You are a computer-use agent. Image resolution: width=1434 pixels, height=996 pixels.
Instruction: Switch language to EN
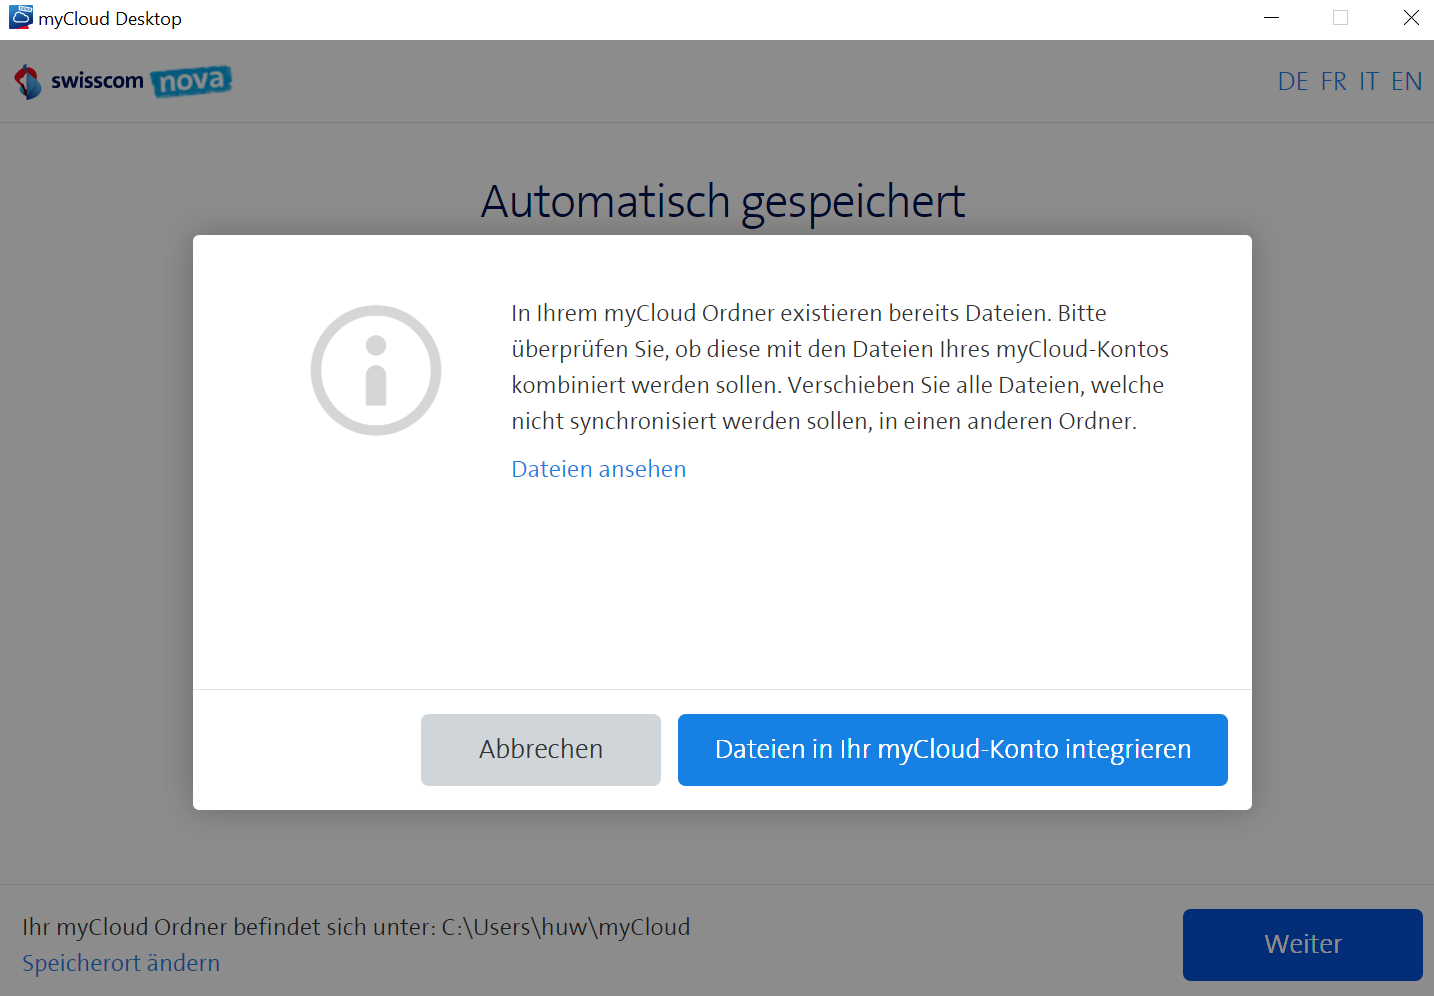pos(1407,81)
